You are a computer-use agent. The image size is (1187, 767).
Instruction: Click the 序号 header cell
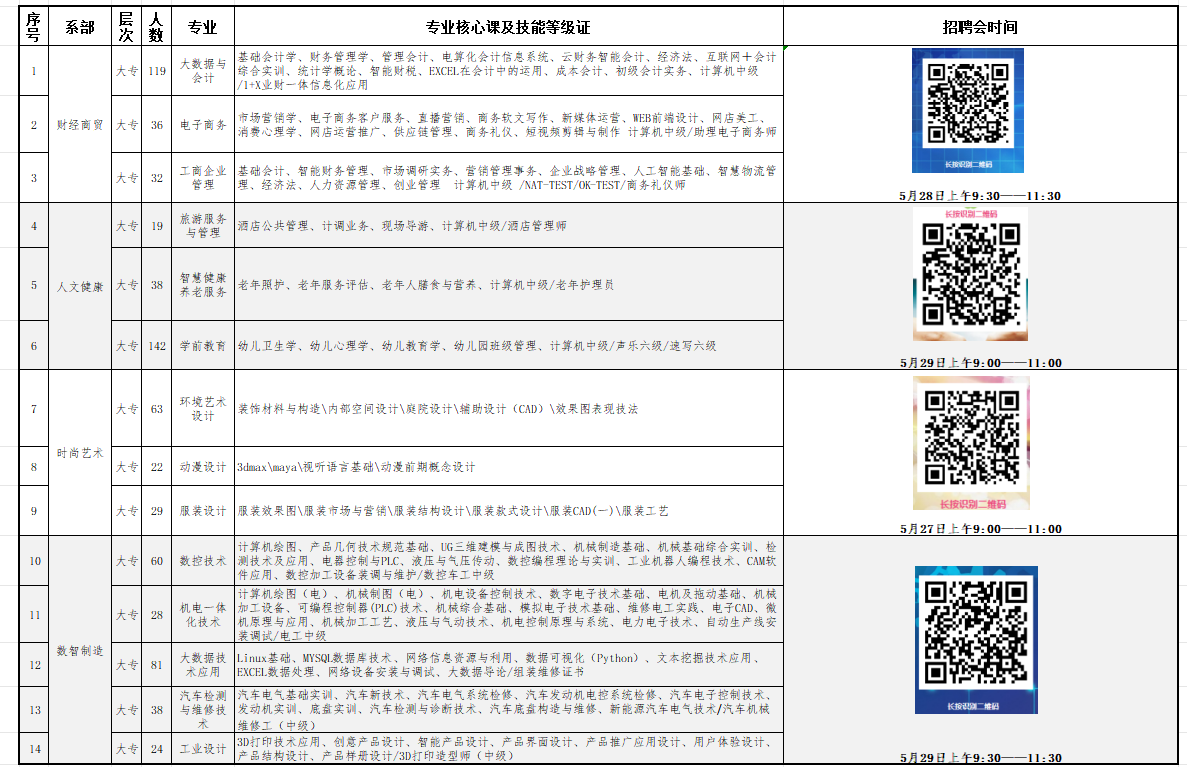(x=33, y=27)
